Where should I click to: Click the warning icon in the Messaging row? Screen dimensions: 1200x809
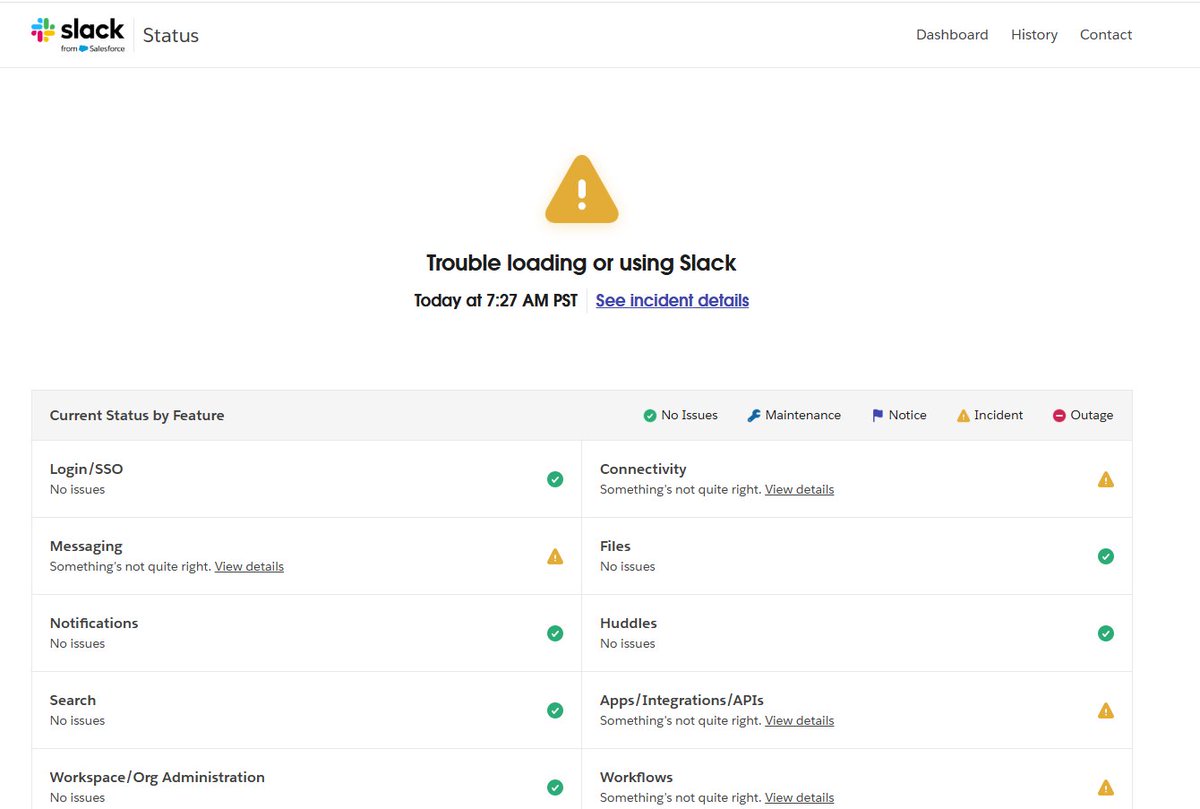click(555, 556)
